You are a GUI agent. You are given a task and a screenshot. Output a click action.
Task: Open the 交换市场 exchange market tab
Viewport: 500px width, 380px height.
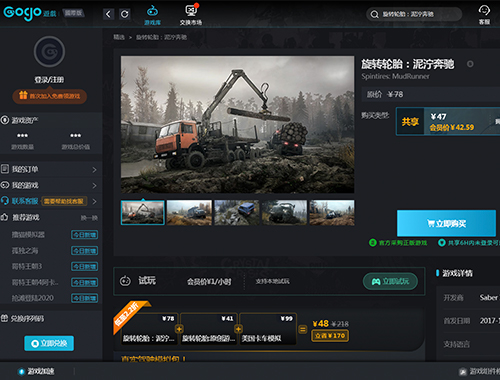(191, 15)
